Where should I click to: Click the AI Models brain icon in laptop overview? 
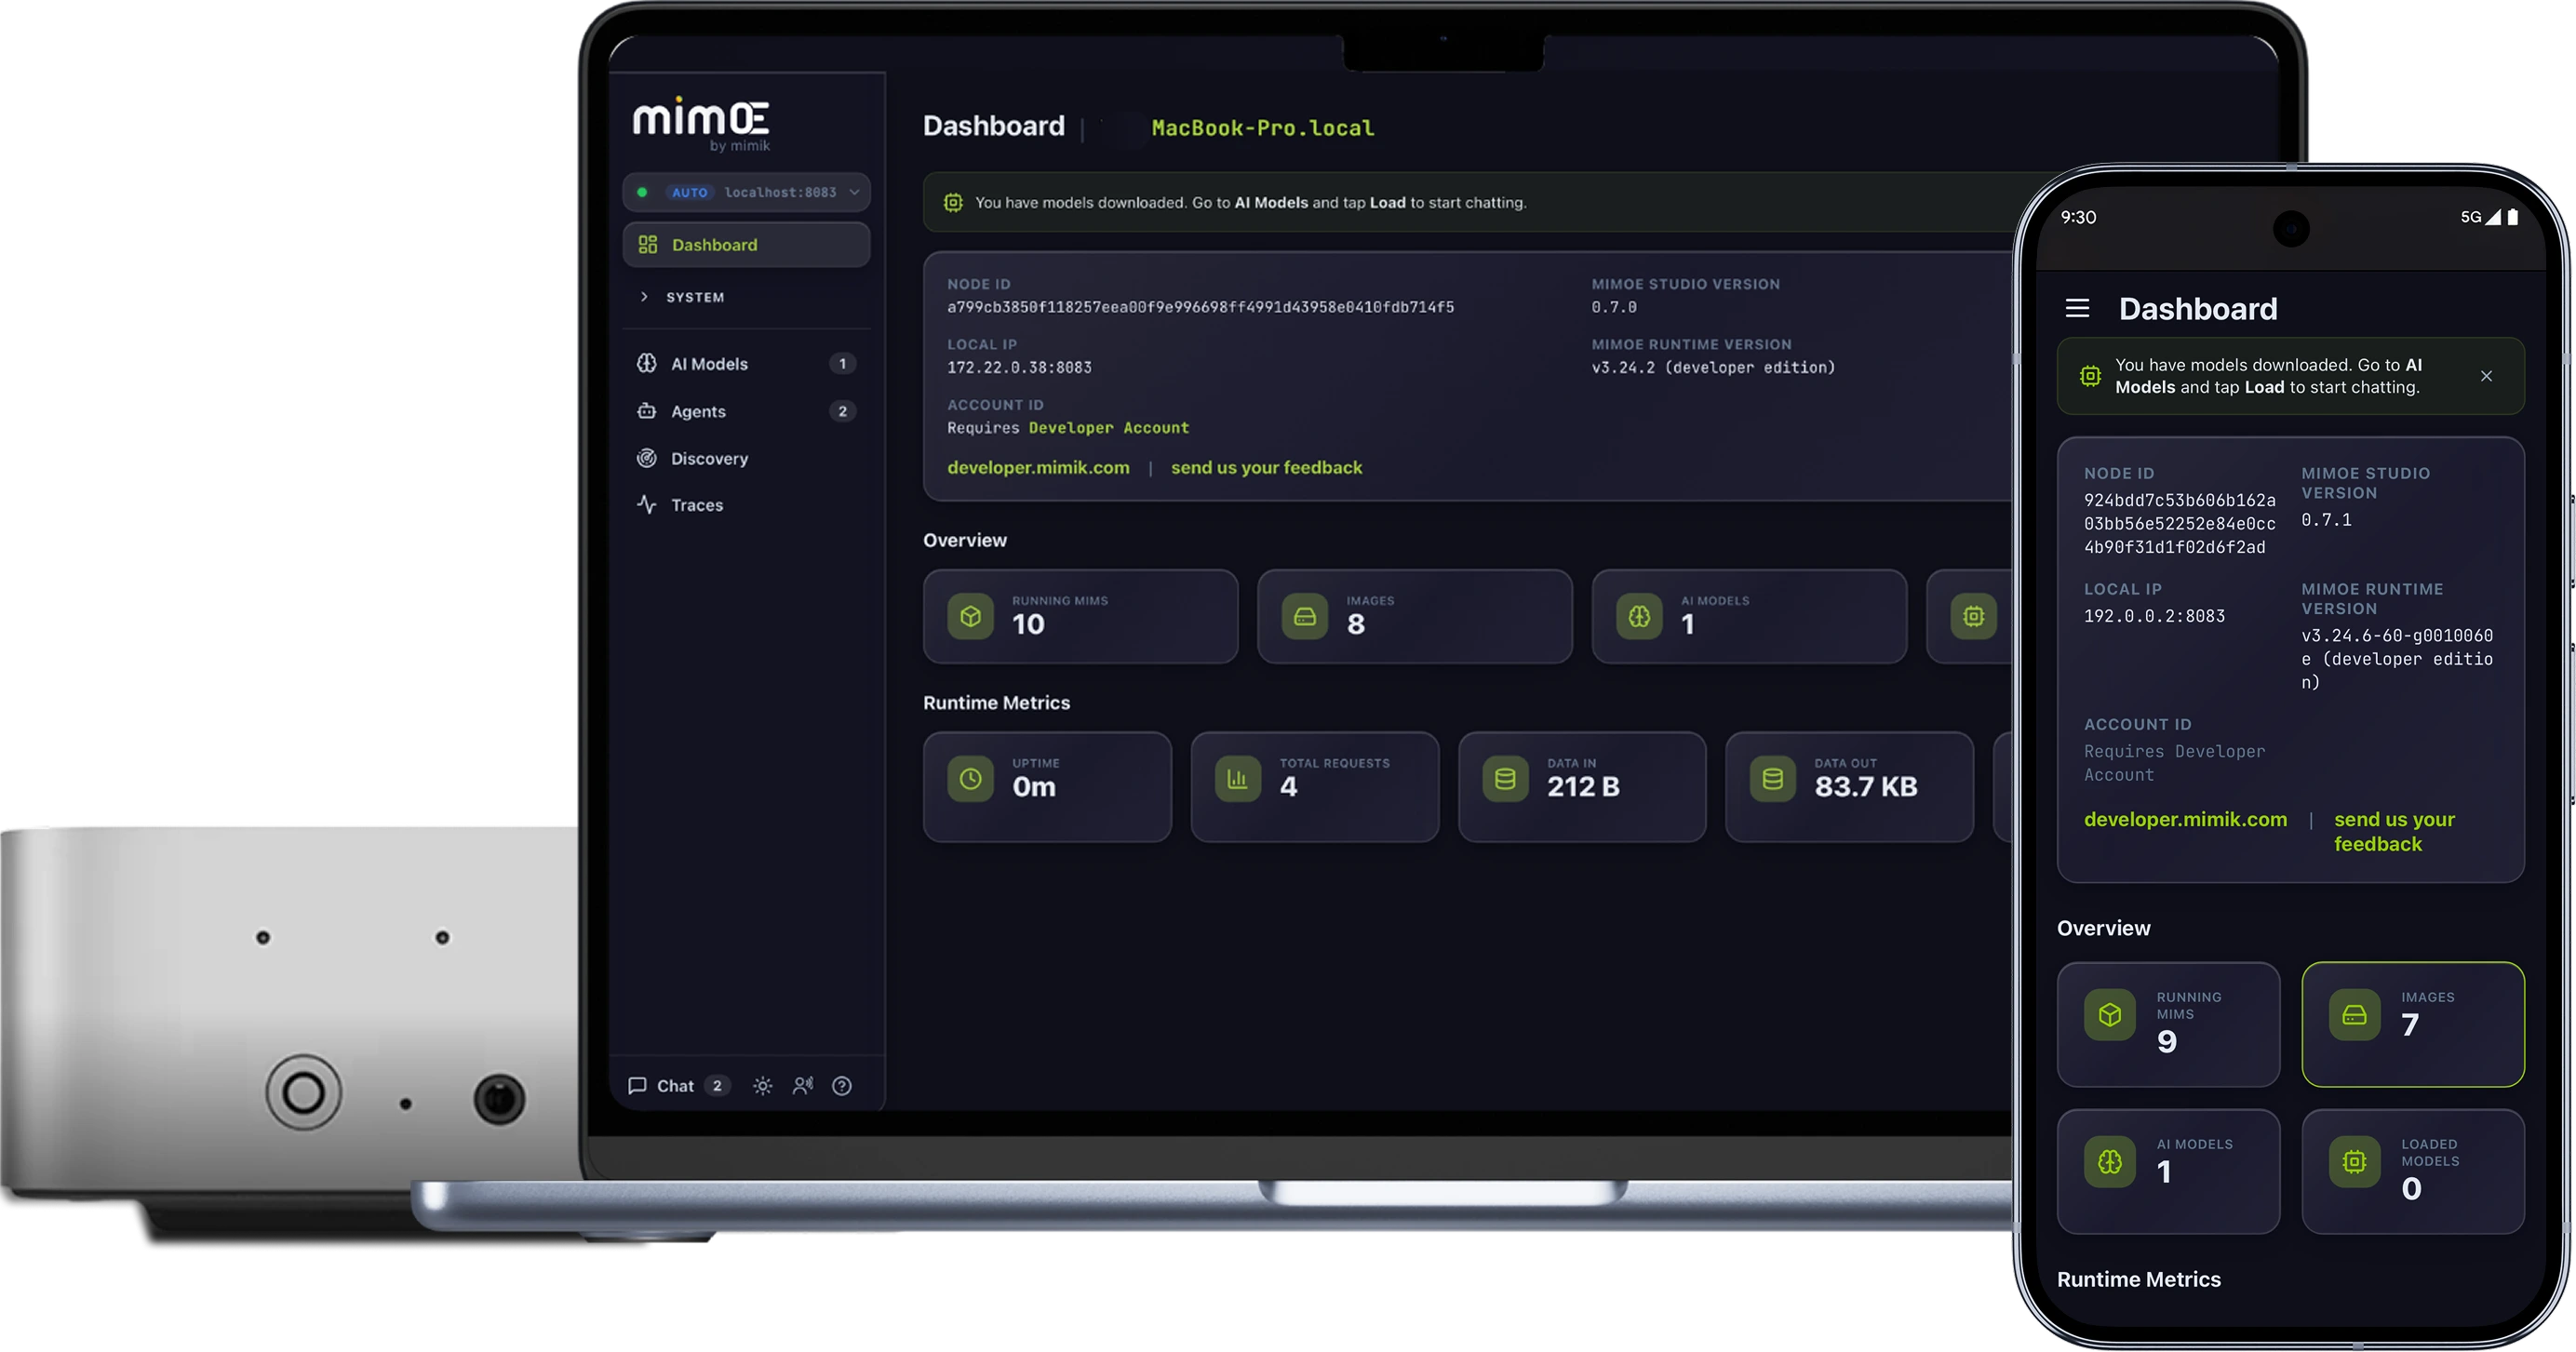pos(1639,616)
